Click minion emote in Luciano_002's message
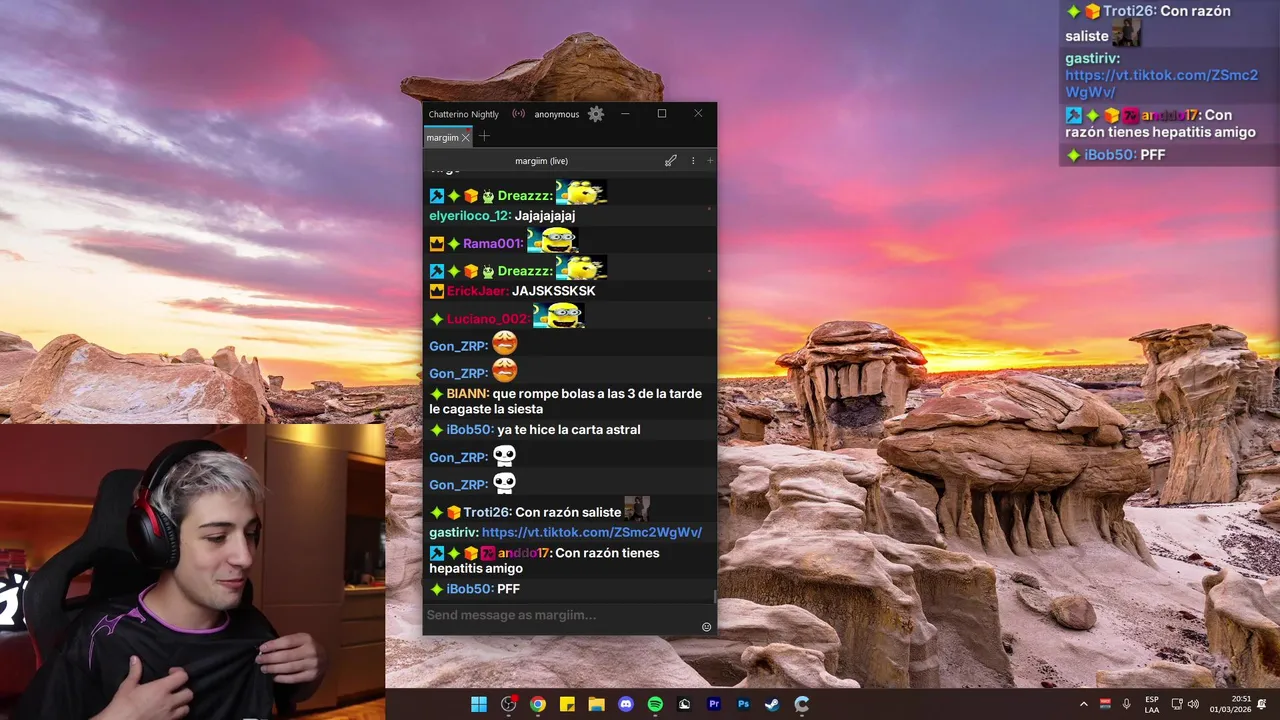Screen dimensions: 1280x720 tap(558, 316)
